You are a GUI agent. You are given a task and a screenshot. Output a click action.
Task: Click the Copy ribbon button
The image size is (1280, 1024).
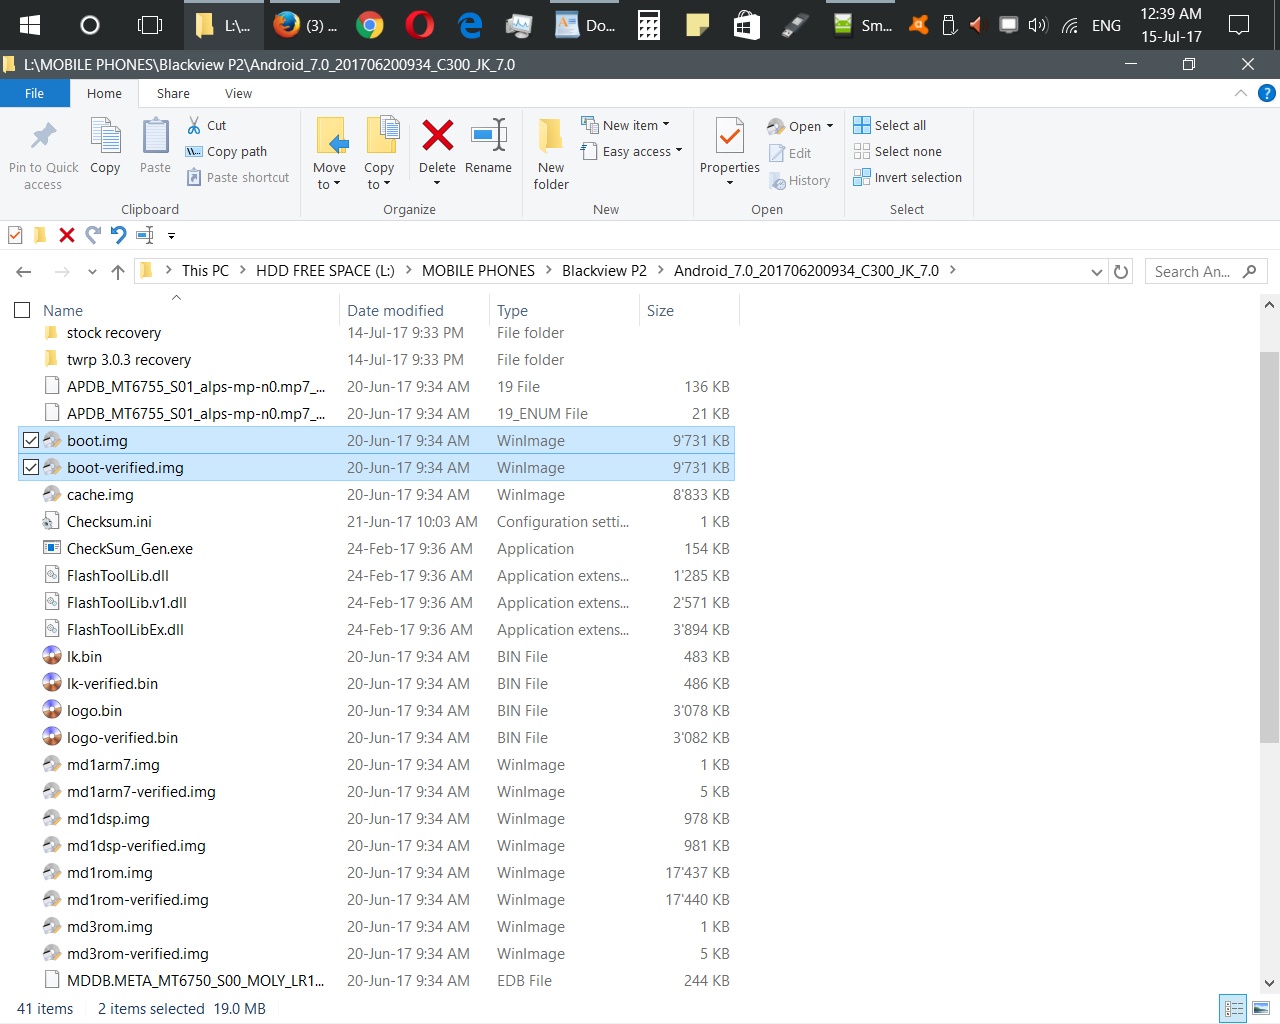[x=105, y=146]
